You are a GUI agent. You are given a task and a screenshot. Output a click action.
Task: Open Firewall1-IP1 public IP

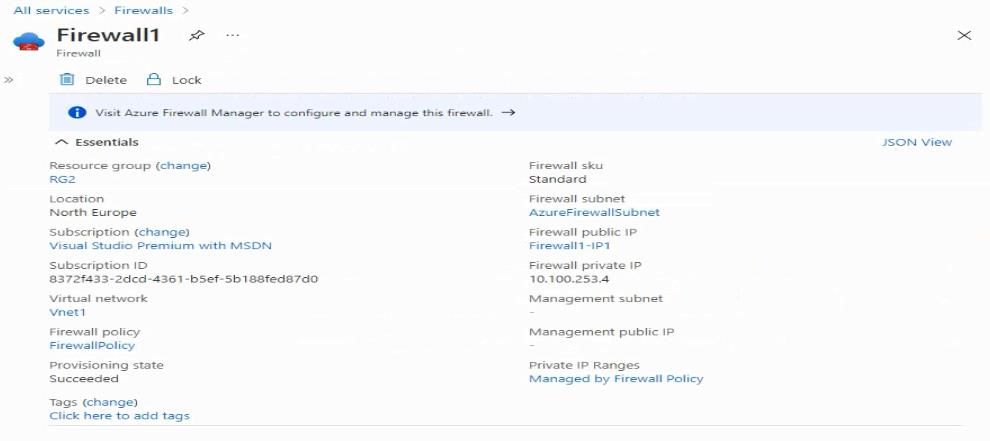click(x=570, y=246)
